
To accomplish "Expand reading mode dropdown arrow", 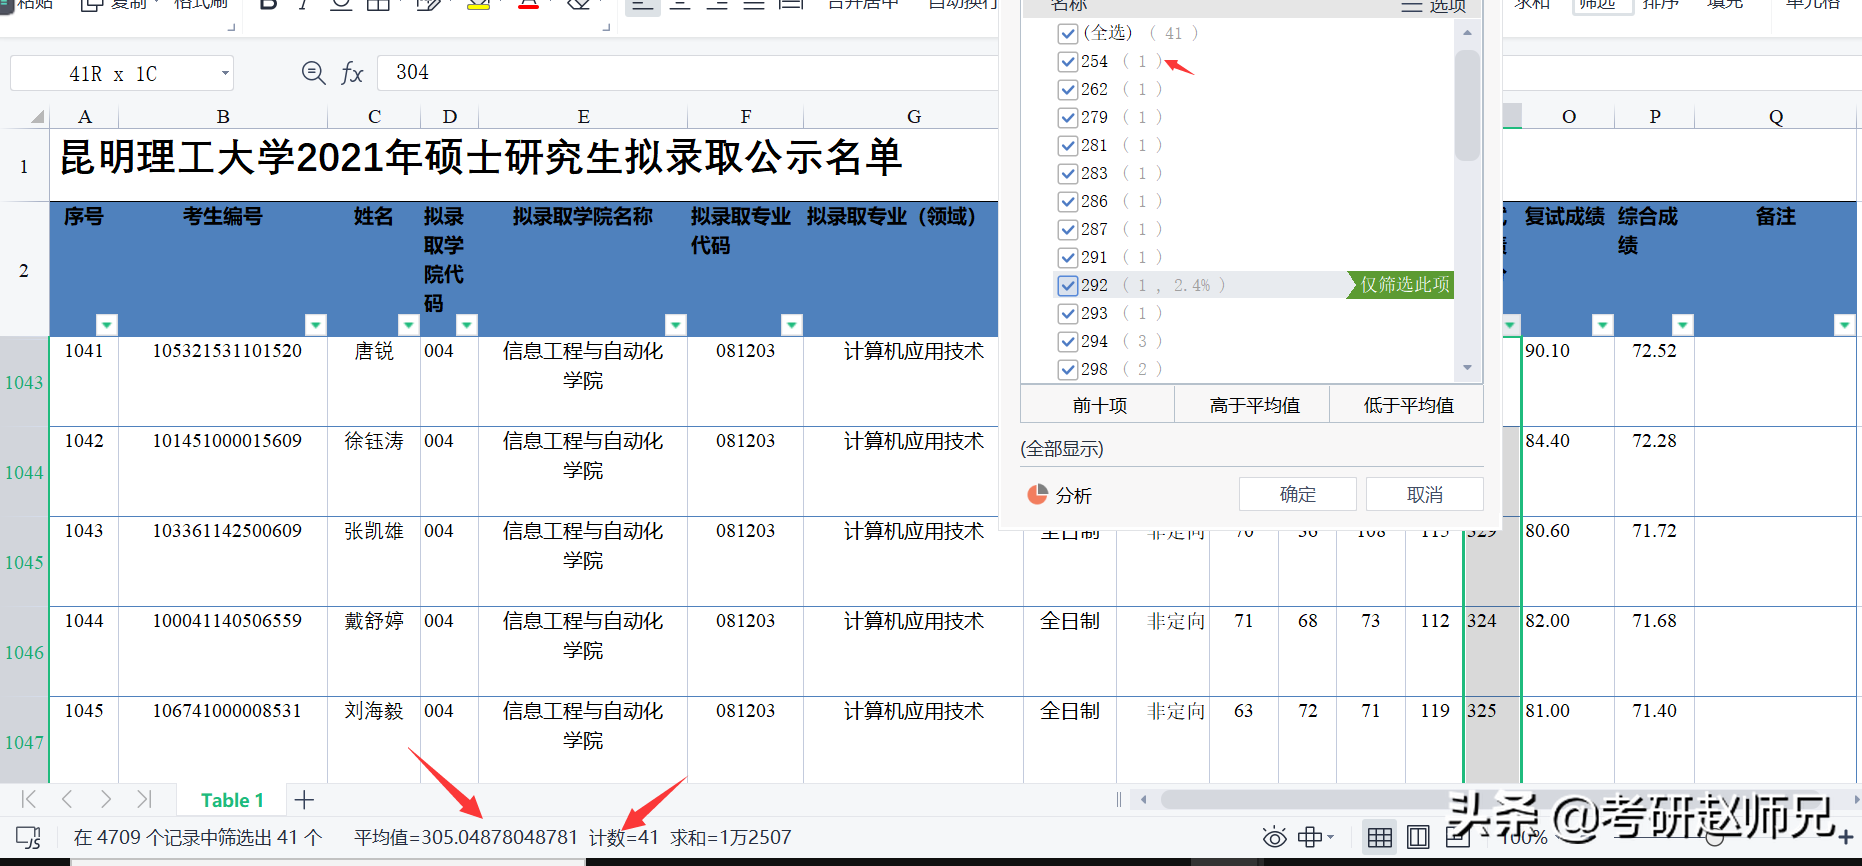I will [1330, 837].
